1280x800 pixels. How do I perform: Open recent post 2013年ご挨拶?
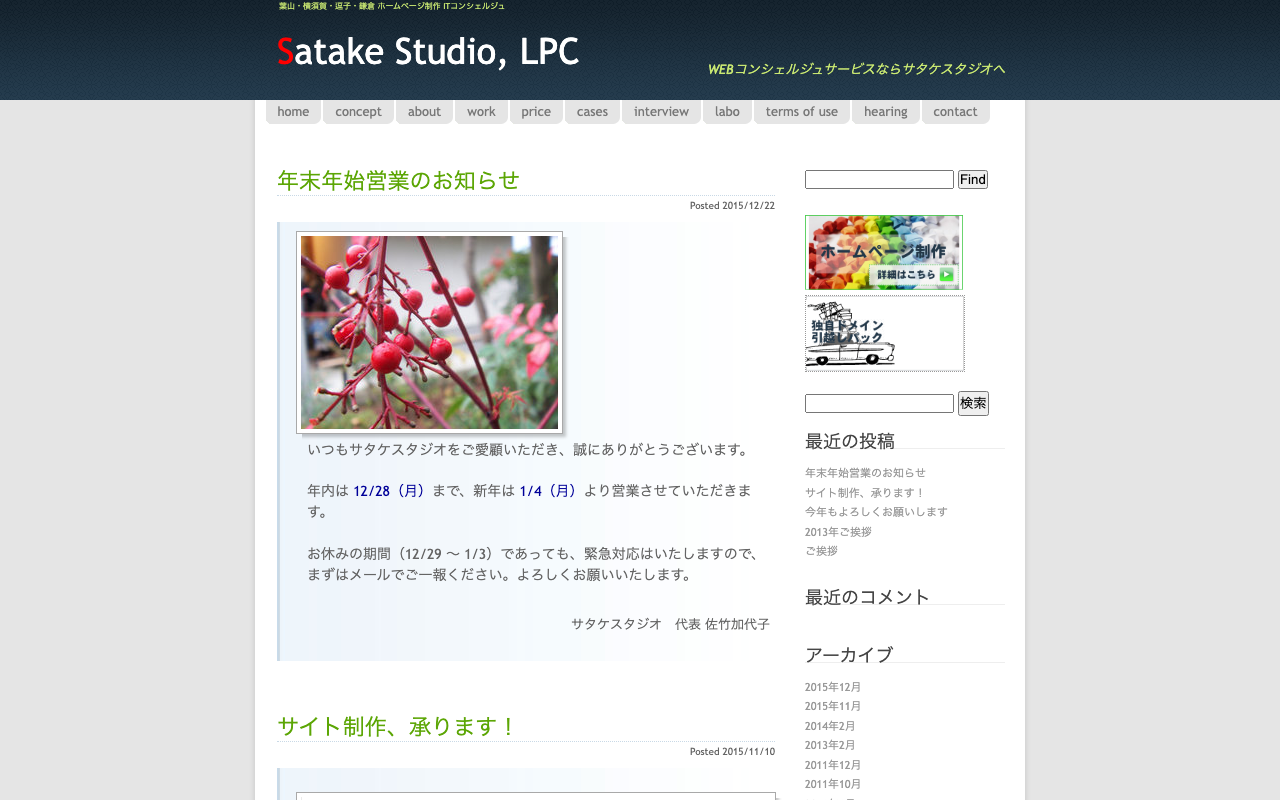[x=838, y=532]
